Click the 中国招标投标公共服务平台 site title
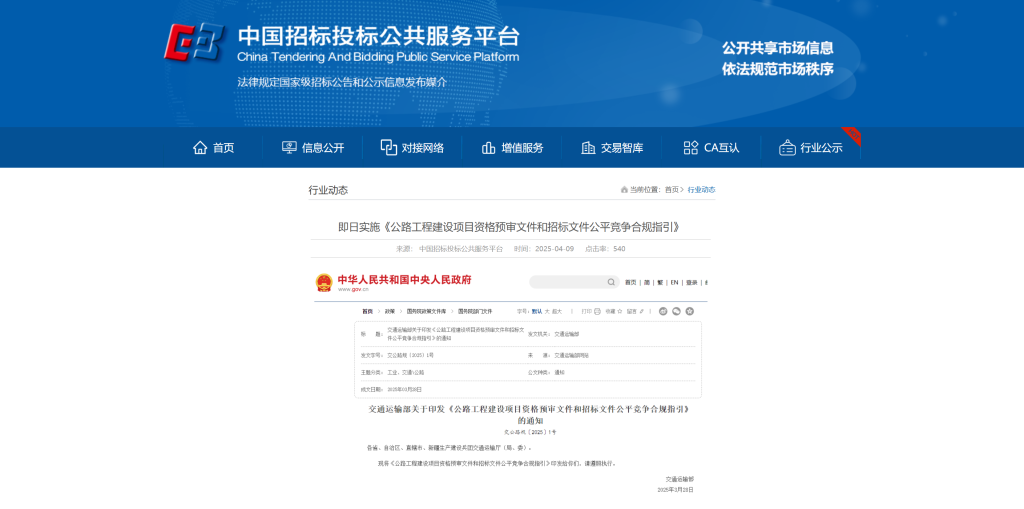1024x509 pixels. (x=378, y=36)
